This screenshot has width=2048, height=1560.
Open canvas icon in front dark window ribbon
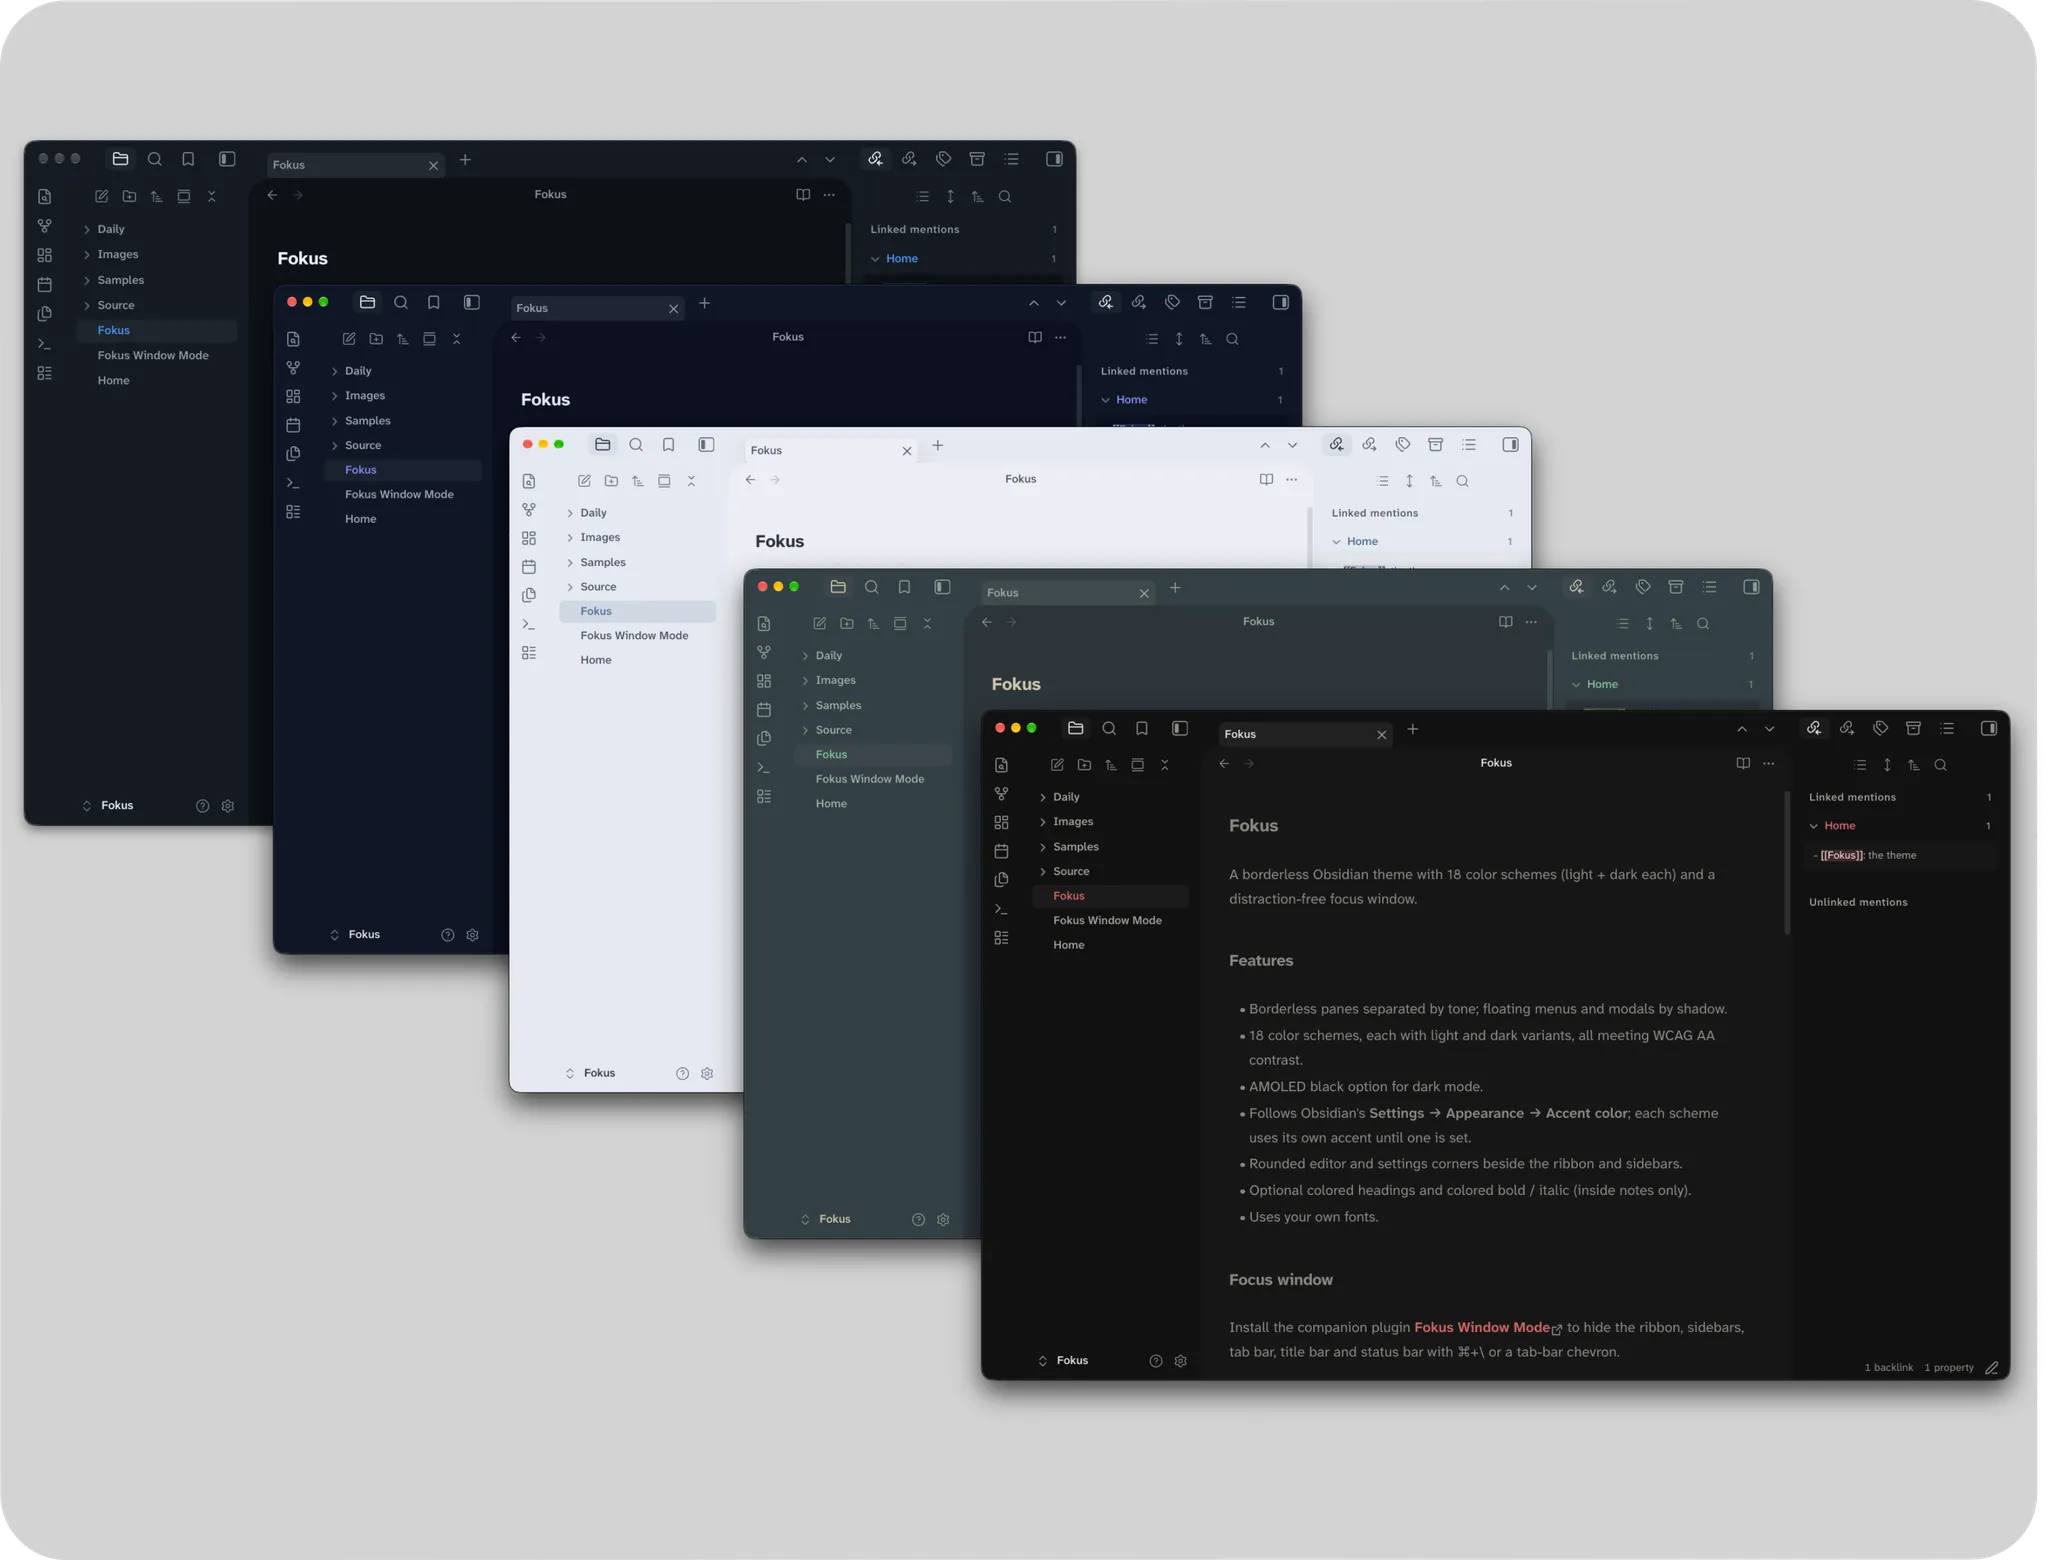tap(1001, 822)
